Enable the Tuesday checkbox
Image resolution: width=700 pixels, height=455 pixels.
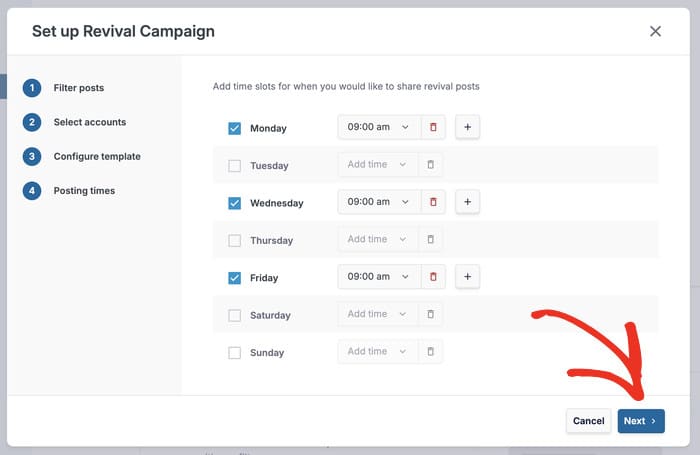[x=235, y=166]
